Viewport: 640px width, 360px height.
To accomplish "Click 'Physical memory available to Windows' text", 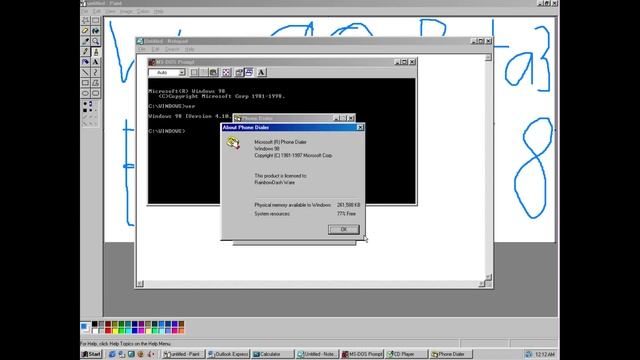I will click(293, 205).
